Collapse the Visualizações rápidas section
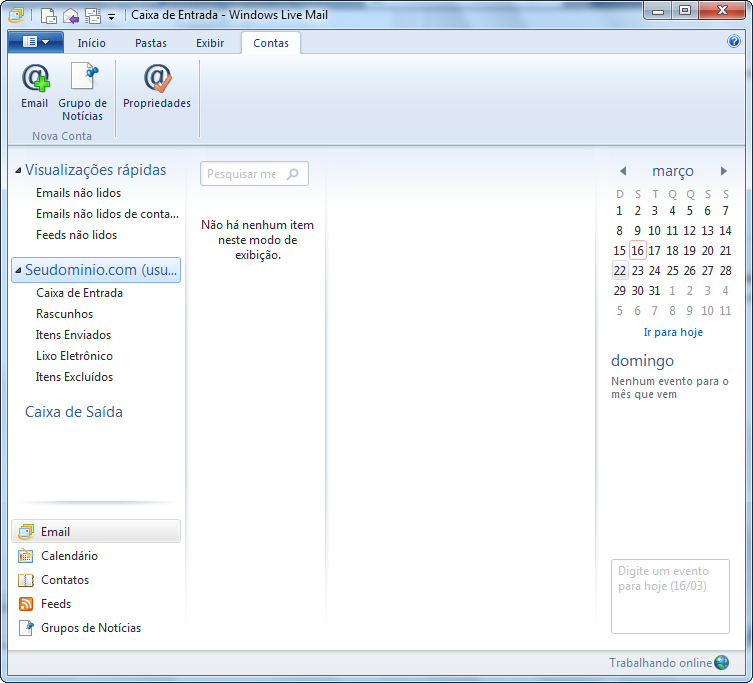This screenshot has height=683, width=753. pyautogui.click(x=18, y=171)
